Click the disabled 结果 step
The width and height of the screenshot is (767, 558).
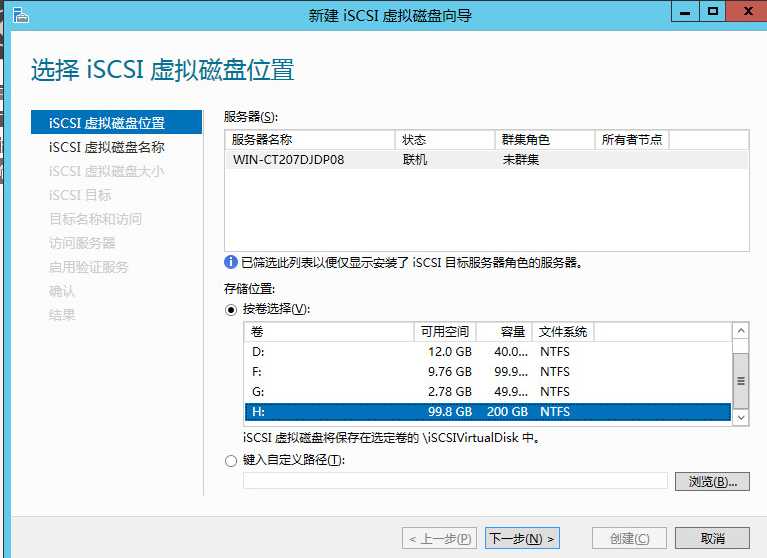[x=62, y=315]
